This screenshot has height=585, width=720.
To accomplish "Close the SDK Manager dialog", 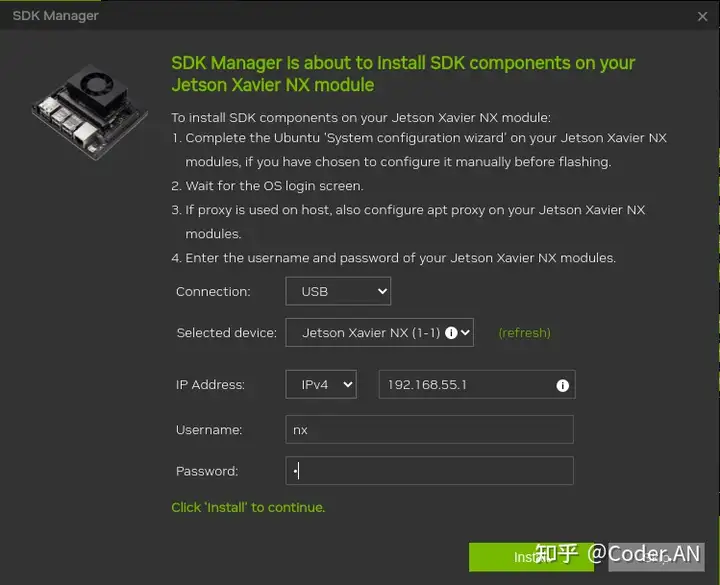I will (x=702, y=17).
